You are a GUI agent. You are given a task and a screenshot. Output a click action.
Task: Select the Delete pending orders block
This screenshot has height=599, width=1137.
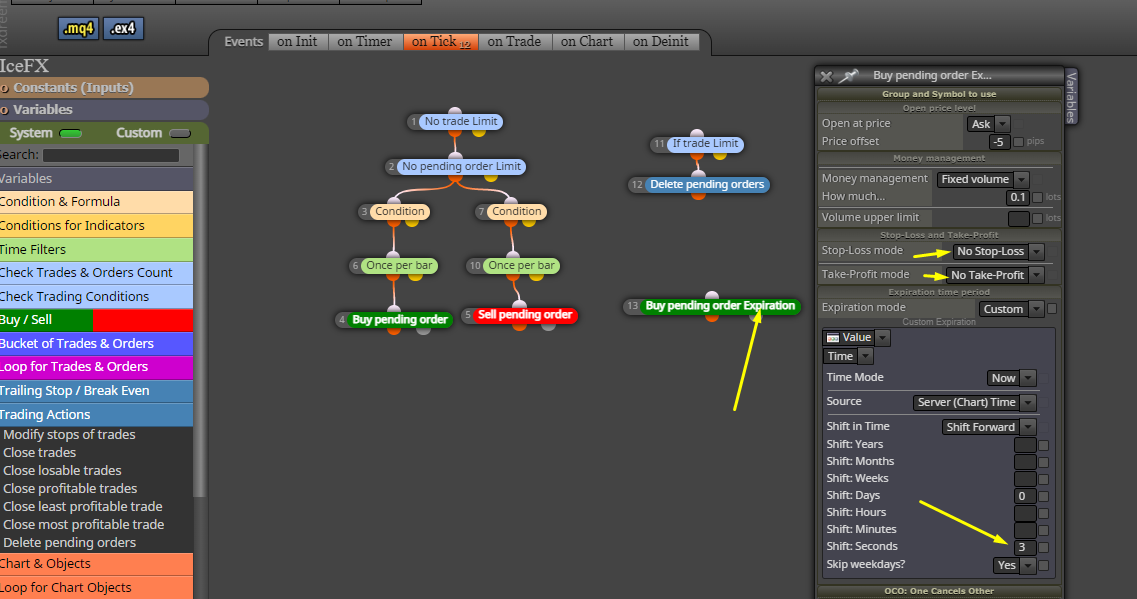tap(707, 185)
